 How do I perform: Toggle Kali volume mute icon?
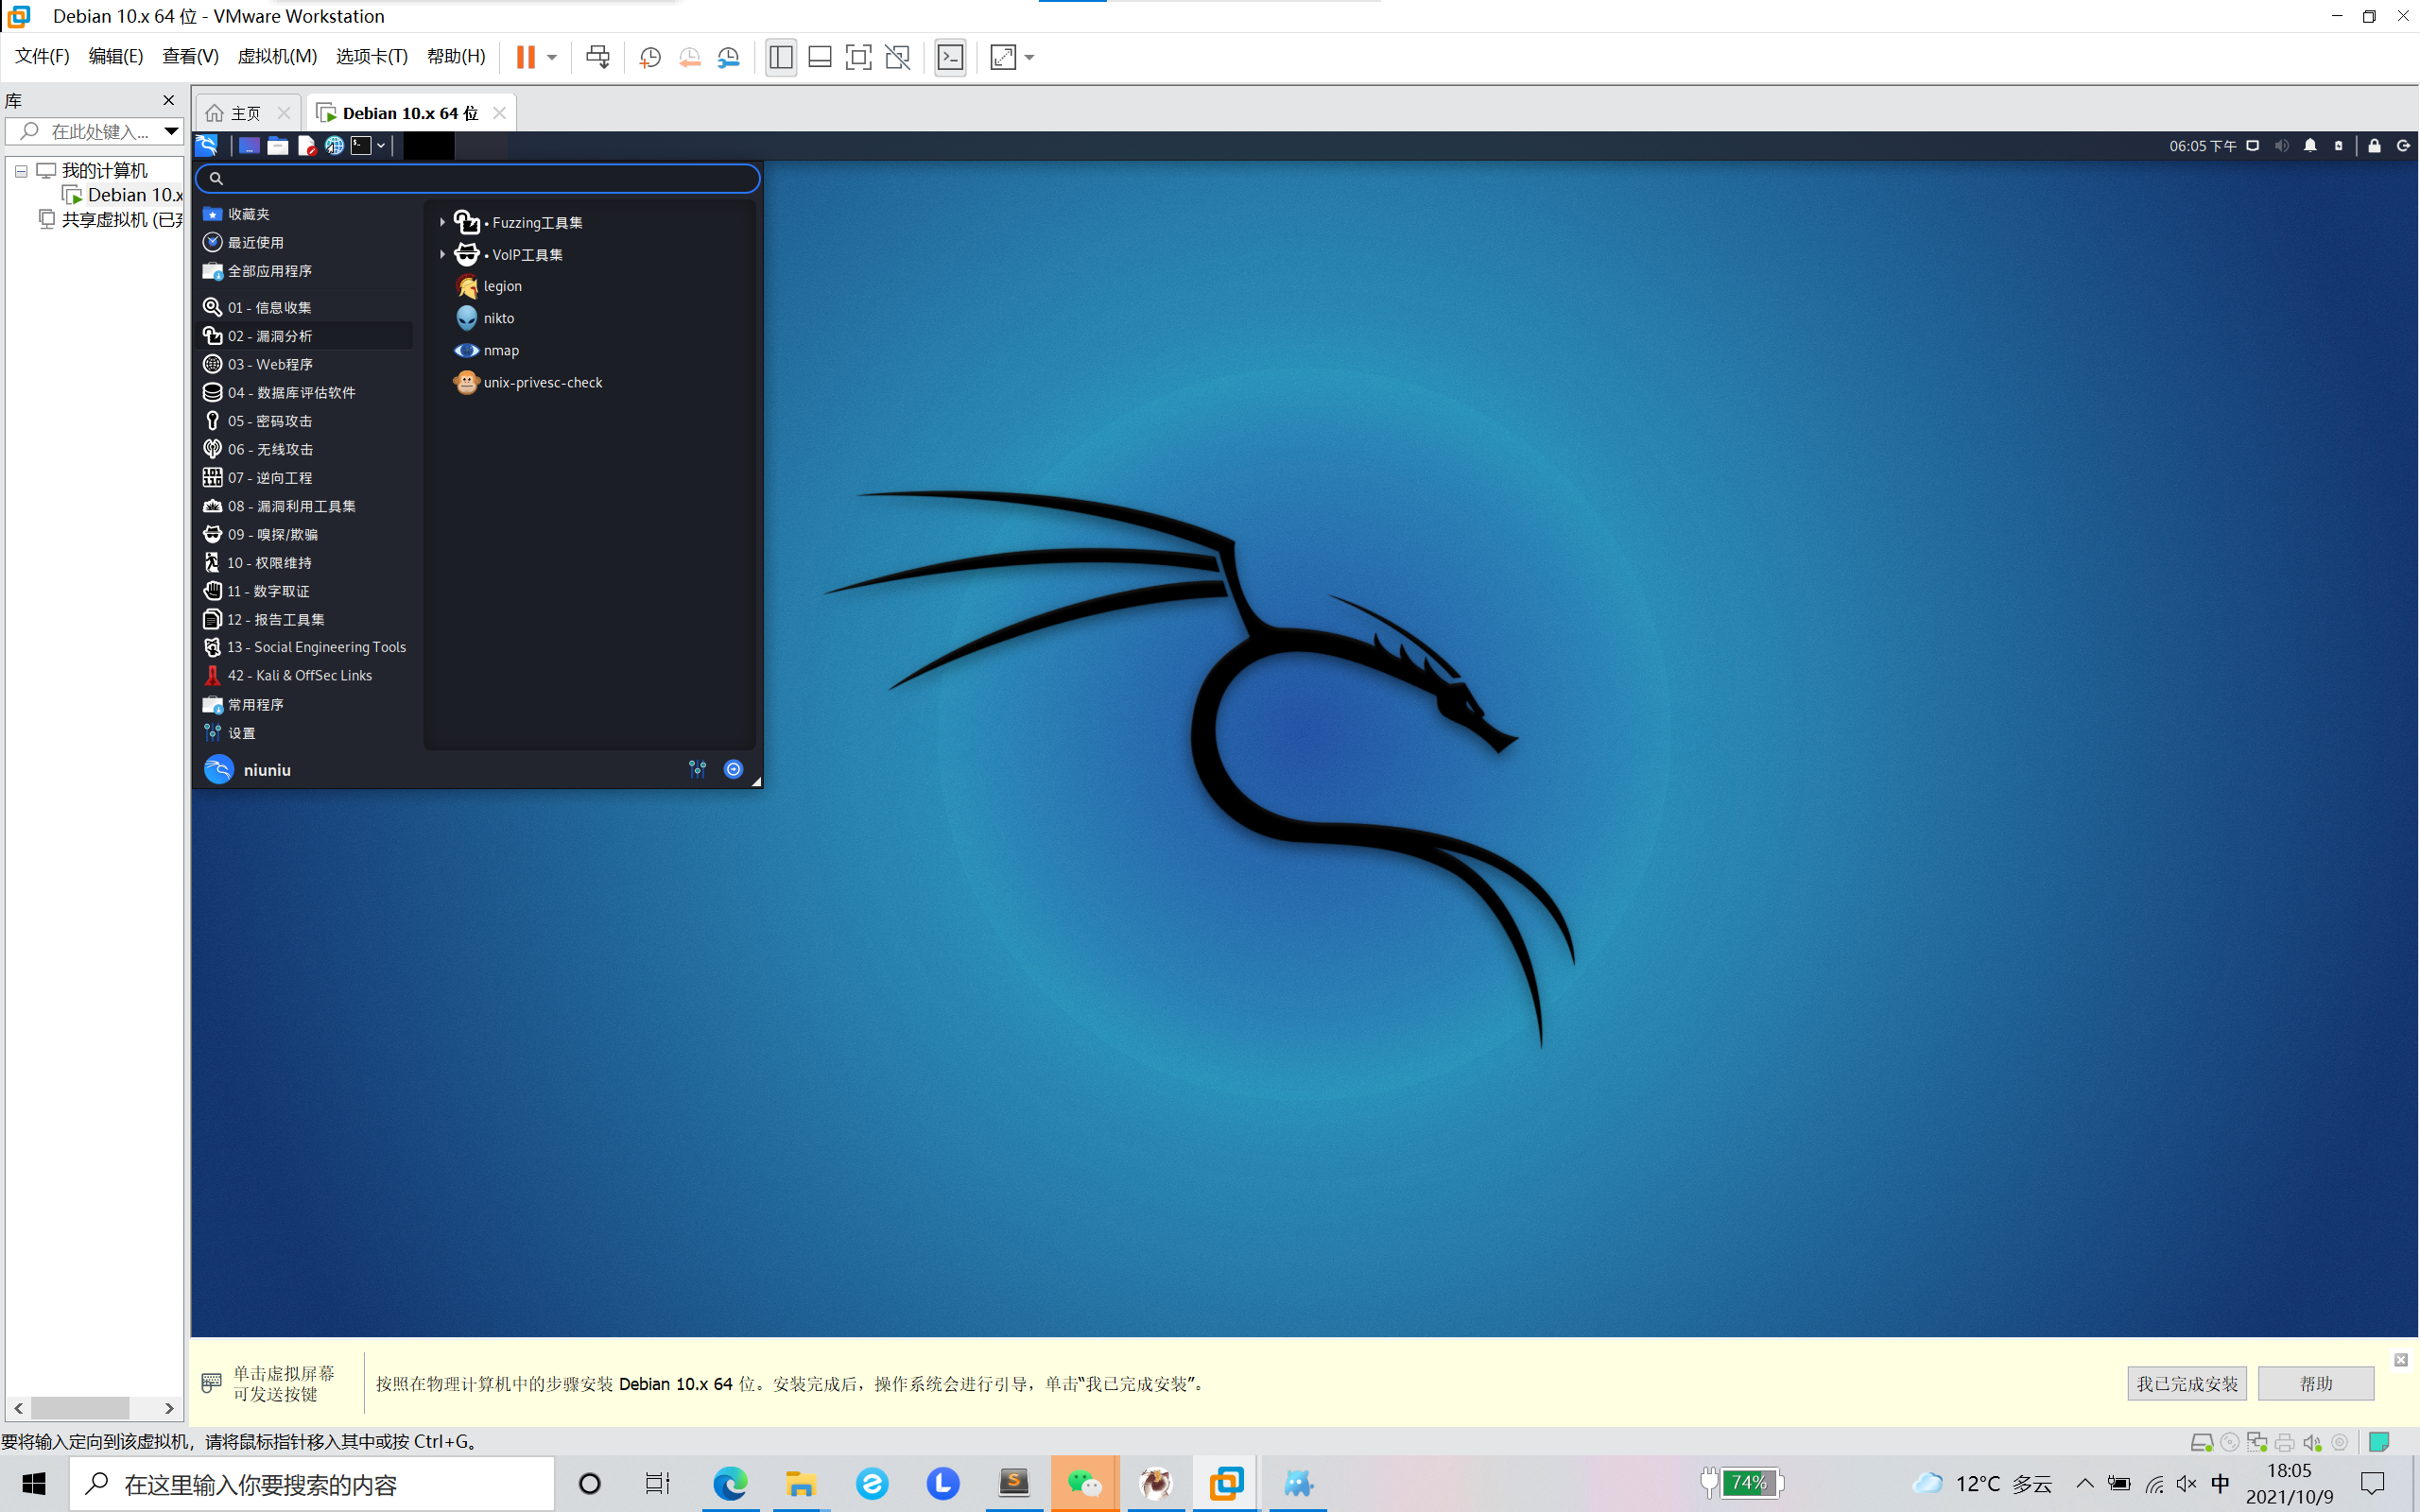(2281, 146)
